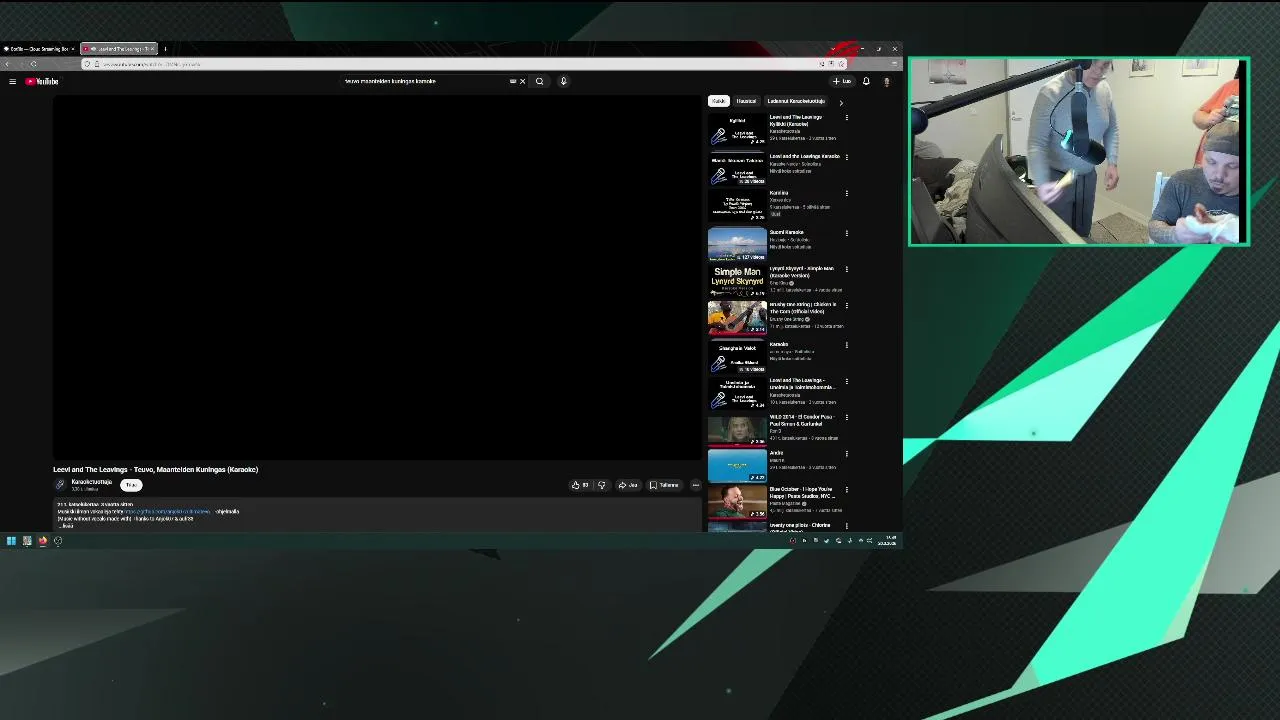This screenshot has width=1280, height=720.
Task: Click the magnifier search button
Action: click(x=539, y=81)
